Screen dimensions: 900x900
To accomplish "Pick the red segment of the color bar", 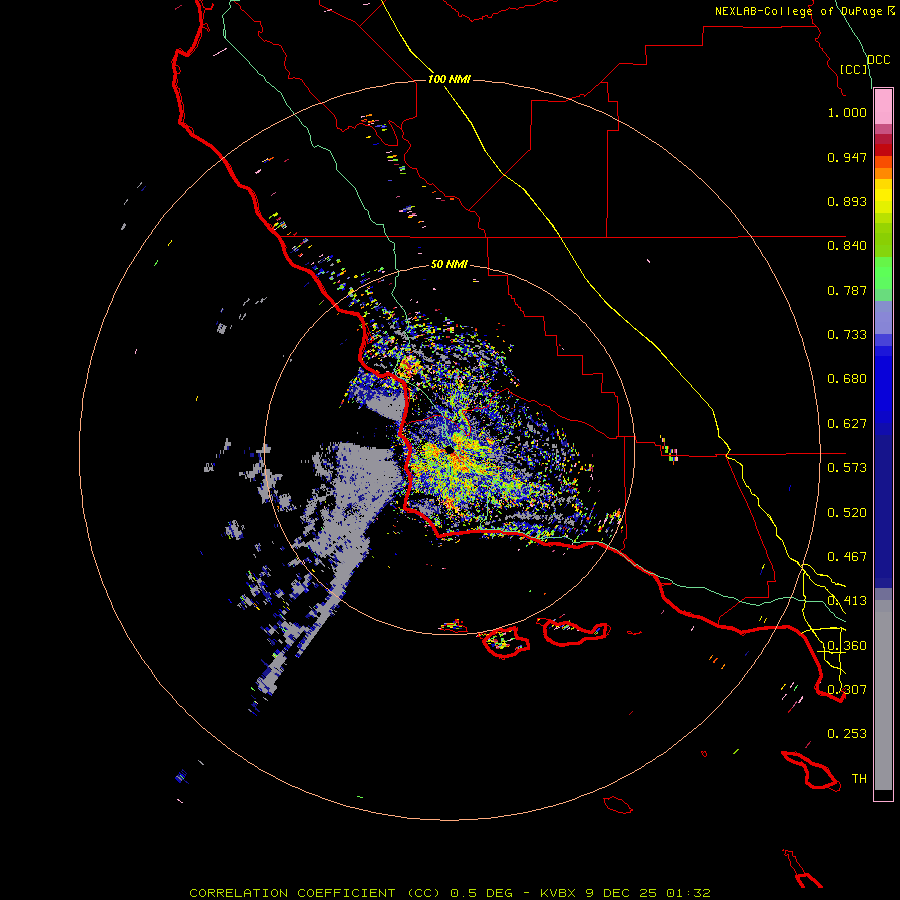I will tap(883, 150).
